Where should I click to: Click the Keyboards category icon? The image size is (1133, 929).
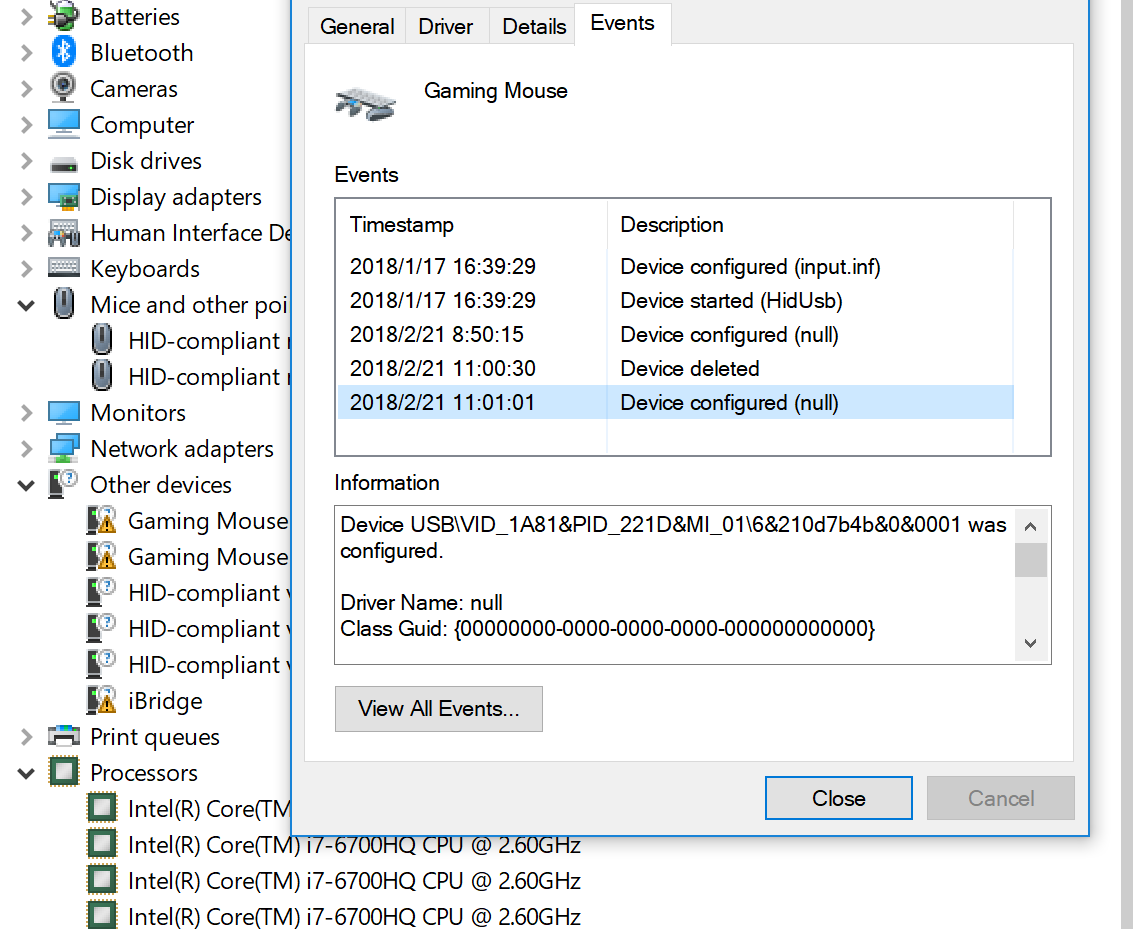(64, 267)
